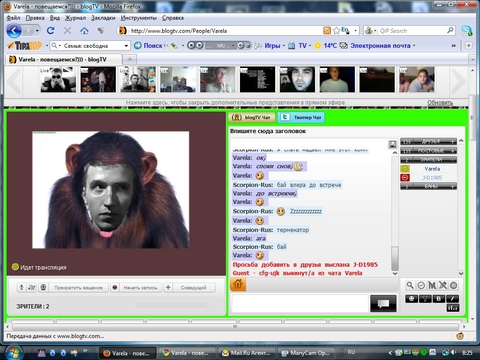Click the chat tools crossed tools icon
Viewport: 480px width, 360px height.
coord(443,285)
